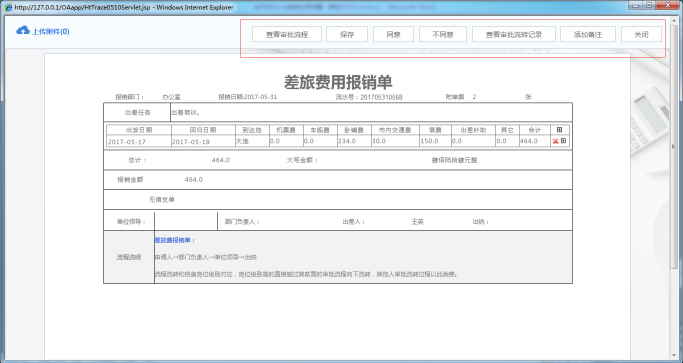Click departure date cell 2017-05-17
The width and height of the screenshot is (683, 363).
139,141
